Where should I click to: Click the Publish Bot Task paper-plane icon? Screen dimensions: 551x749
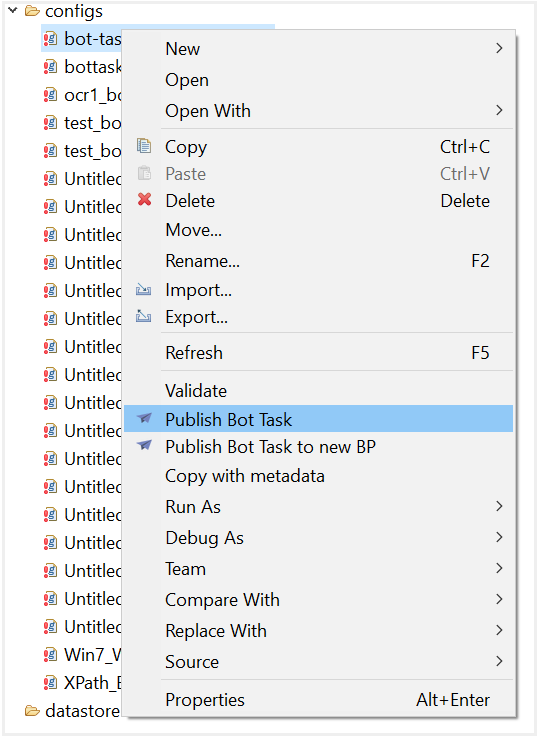[x=144, y=418]
